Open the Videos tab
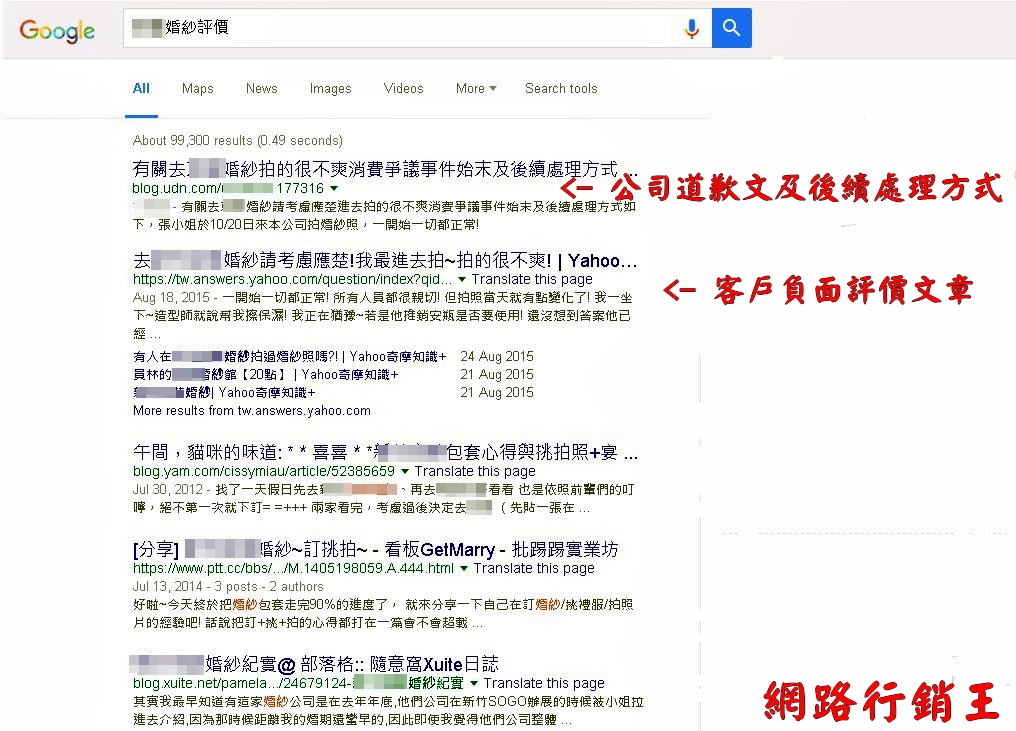 coord(403,89)
